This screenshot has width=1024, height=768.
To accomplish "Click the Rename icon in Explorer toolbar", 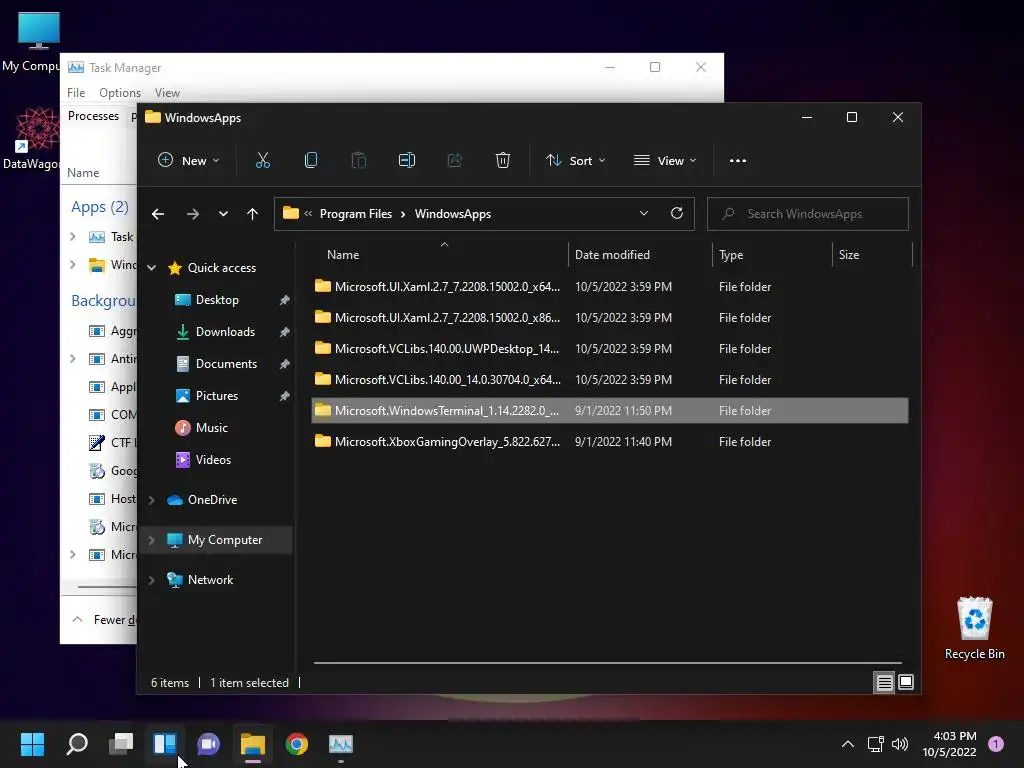I will (x=407, y=161).
